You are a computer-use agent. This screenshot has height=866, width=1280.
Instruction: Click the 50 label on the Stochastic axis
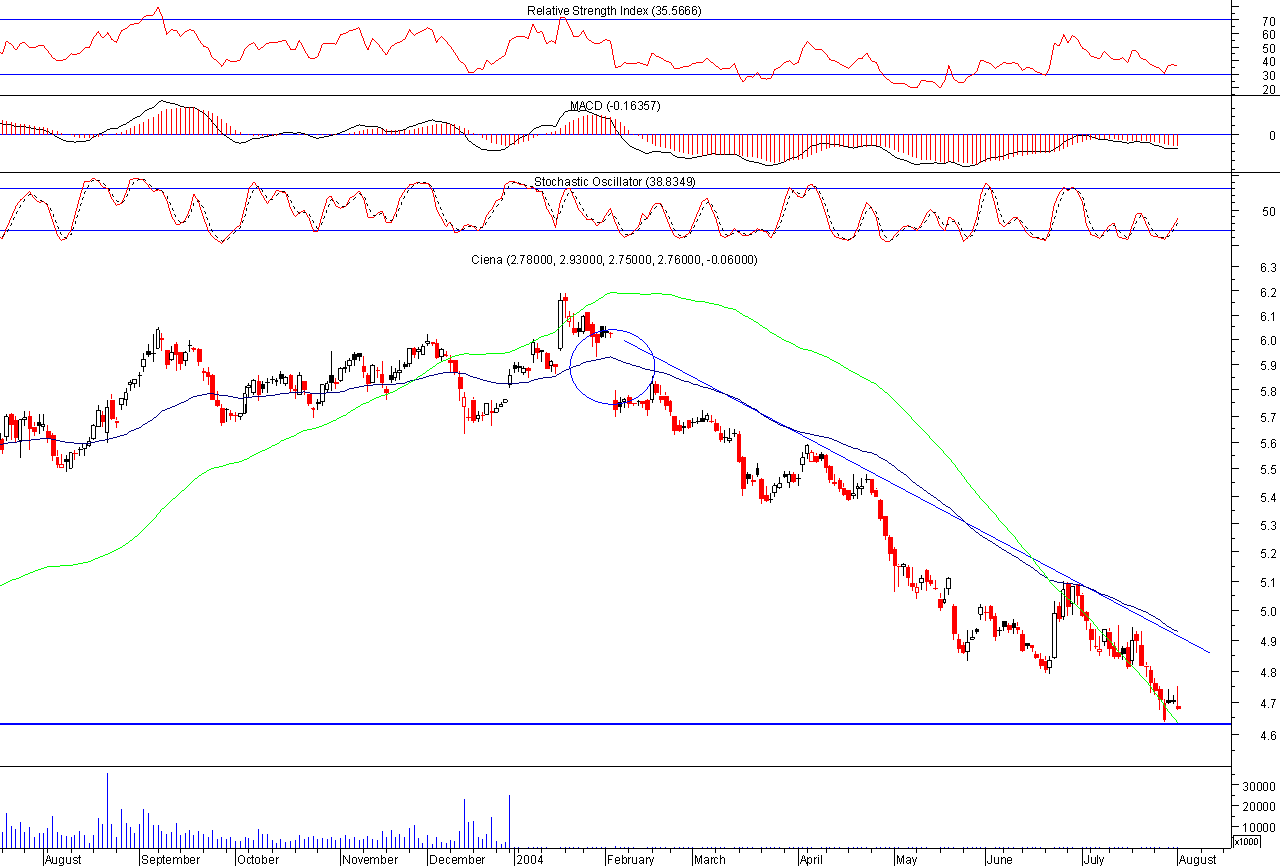pyautogui.click(x=1269, y=212)
